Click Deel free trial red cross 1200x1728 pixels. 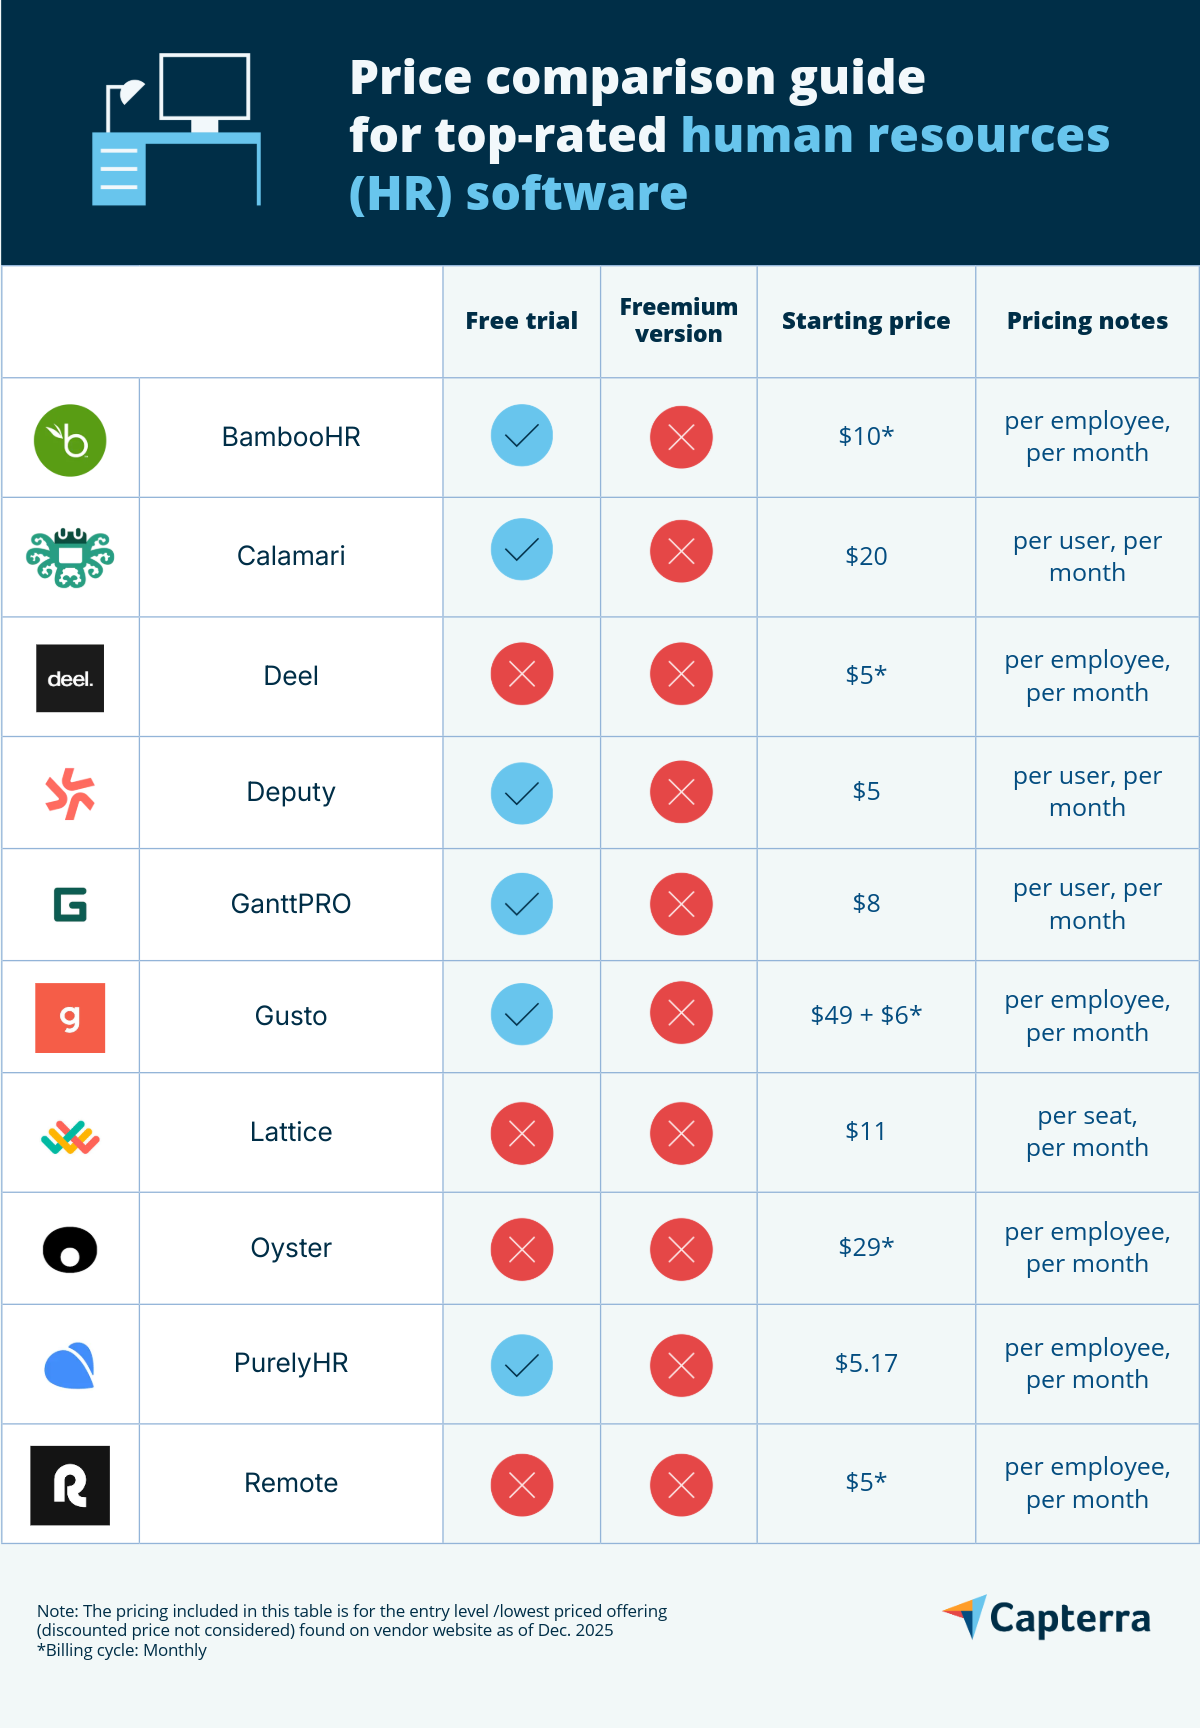point(522,674)
